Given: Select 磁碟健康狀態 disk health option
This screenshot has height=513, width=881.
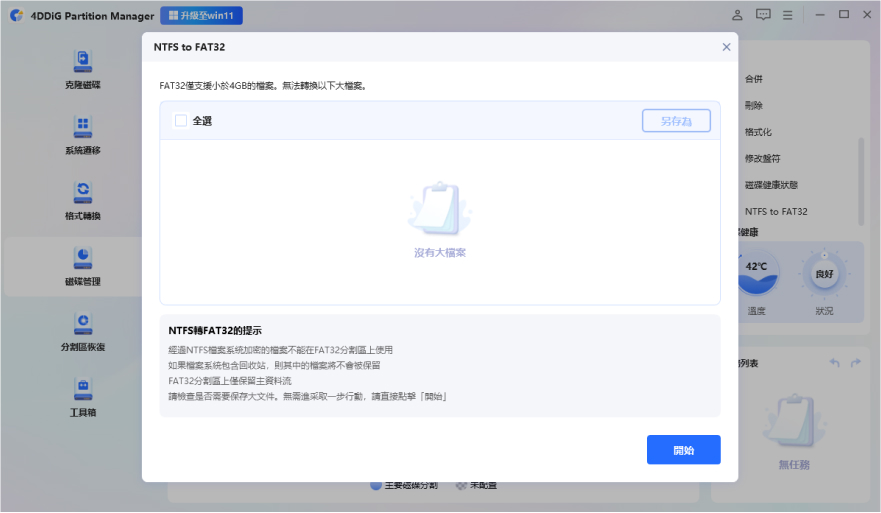Looking at the screenshot, I should click(x=771, y=185).
